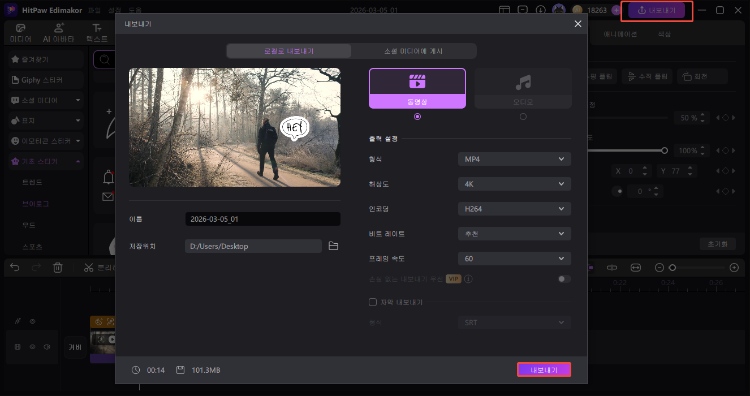The height and width of the screenshot is (396, 750).
Task: Select the Favorites star category in sidebar
Action: point(45,59)
